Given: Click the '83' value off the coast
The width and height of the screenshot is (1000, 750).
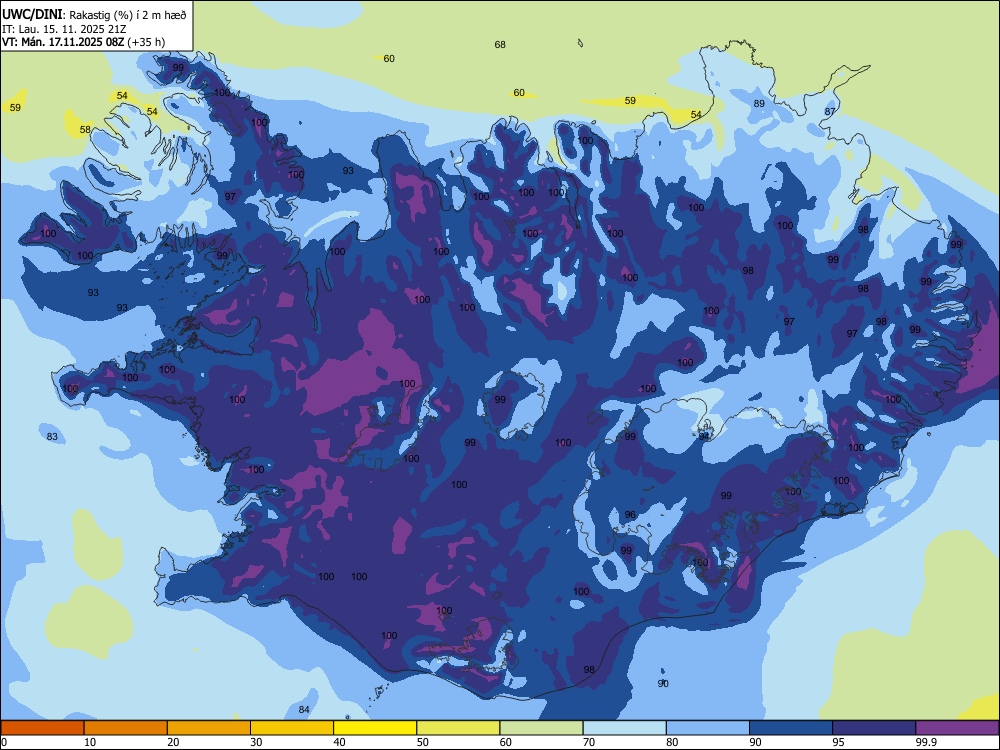Looking at the screenshot, I should [52, 437].
